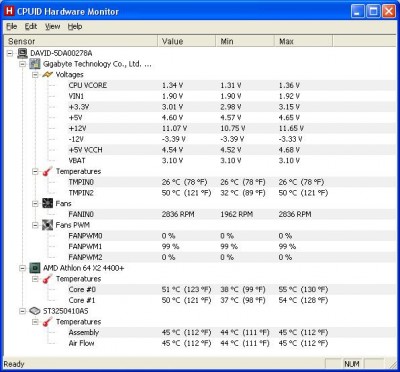400x372 pixels.
Task: Open the View menu
Action: point(52,27)
